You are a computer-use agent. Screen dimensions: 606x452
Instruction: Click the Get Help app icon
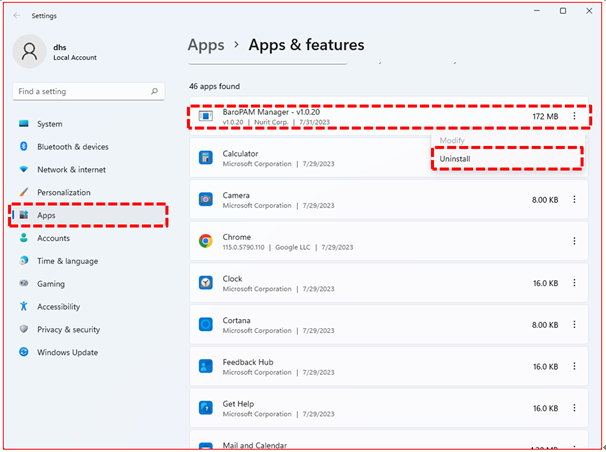point(206,408)
